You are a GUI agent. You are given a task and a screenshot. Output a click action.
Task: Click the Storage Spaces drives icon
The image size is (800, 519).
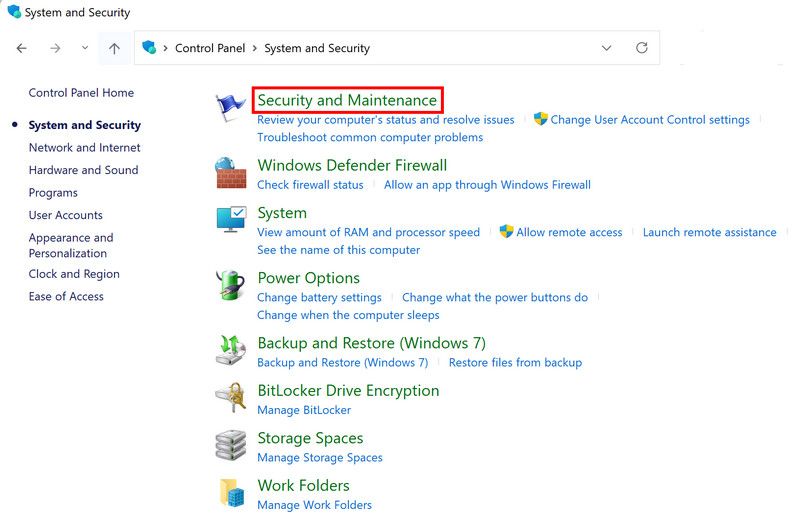[231, 445]
